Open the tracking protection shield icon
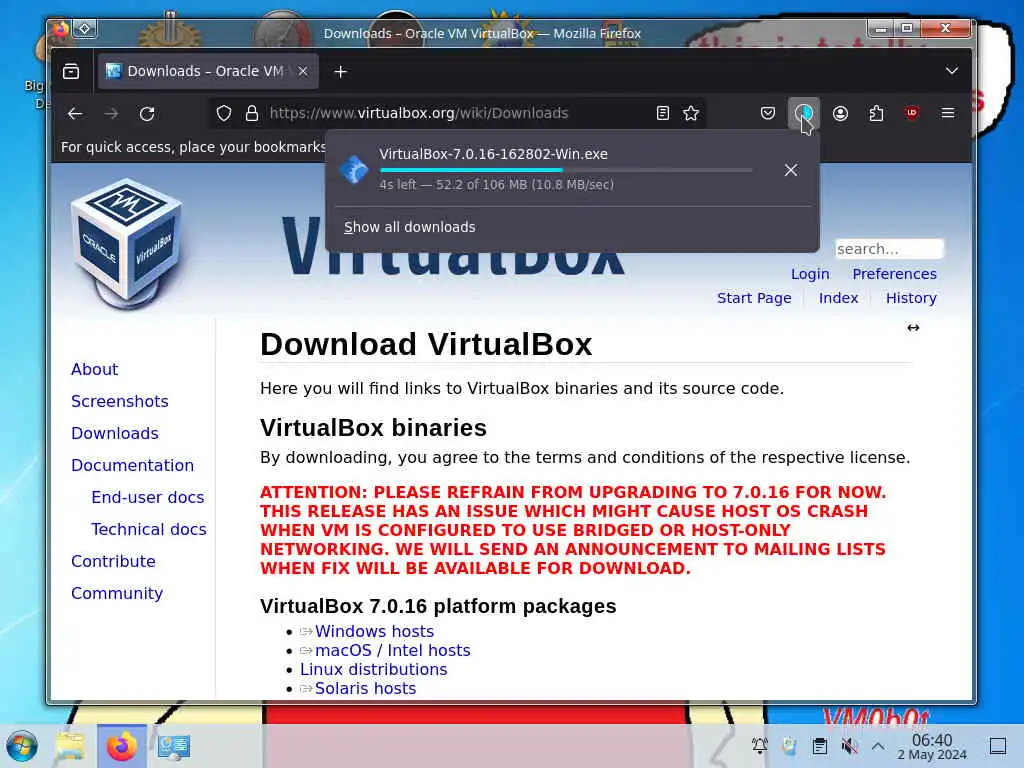 point(224,114)
